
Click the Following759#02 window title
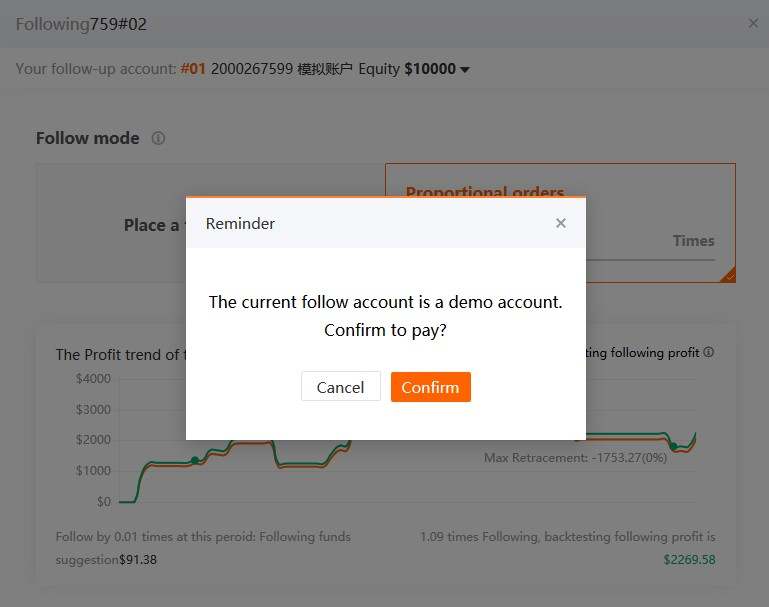[81, 24]
